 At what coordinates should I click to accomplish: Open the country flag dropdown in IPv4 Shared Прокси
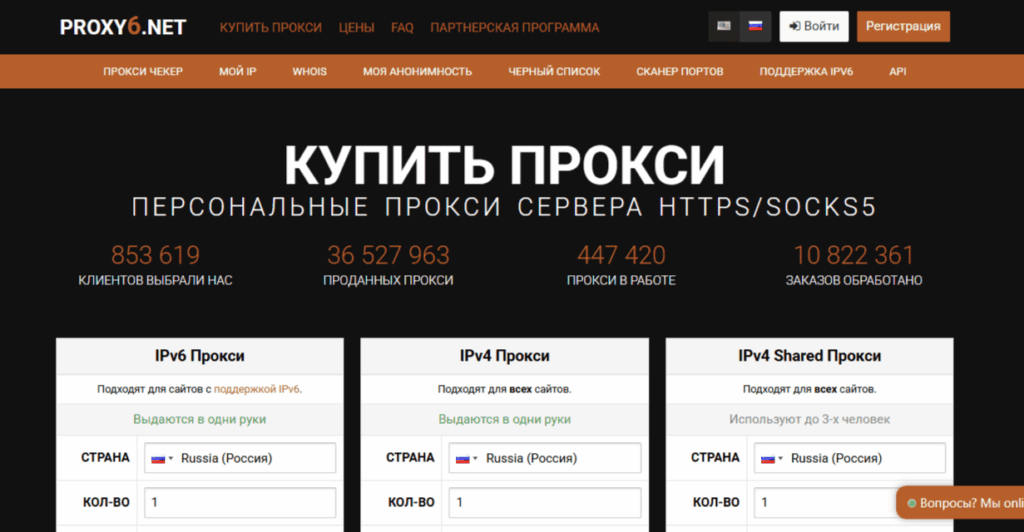[x=771, y=458]
